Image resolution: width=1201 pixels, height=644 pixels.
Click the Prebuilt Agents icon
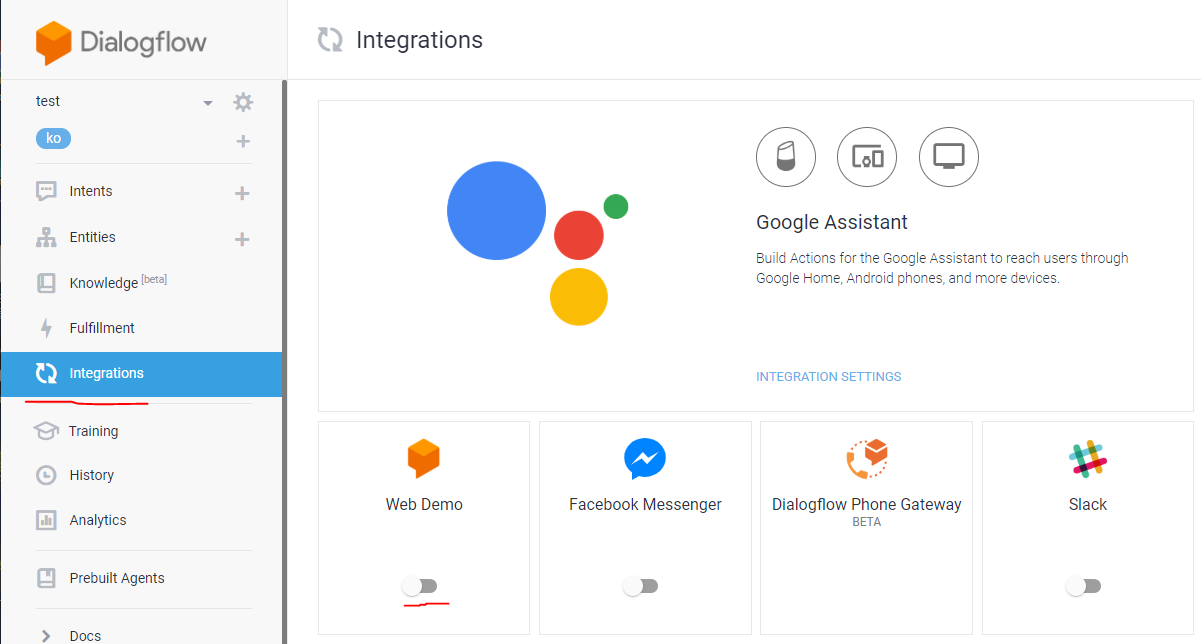(x=46, y=578)
